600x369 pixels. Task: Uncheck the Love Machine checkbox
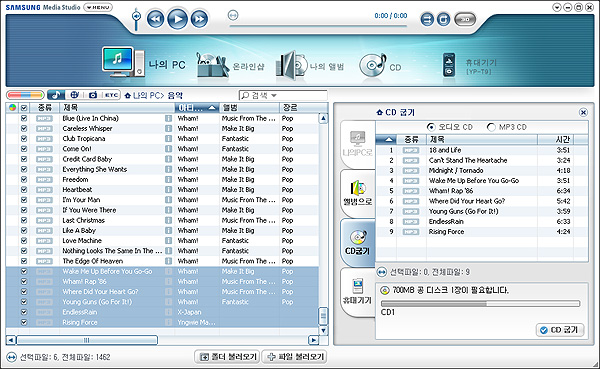tap(24, 241)
